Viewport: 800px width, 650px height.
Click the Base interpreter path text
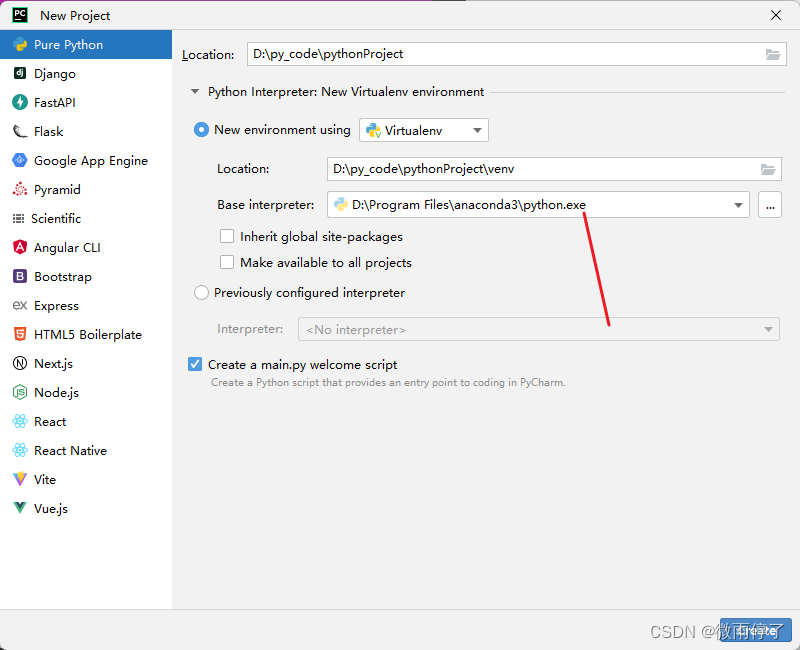[469, 205]
